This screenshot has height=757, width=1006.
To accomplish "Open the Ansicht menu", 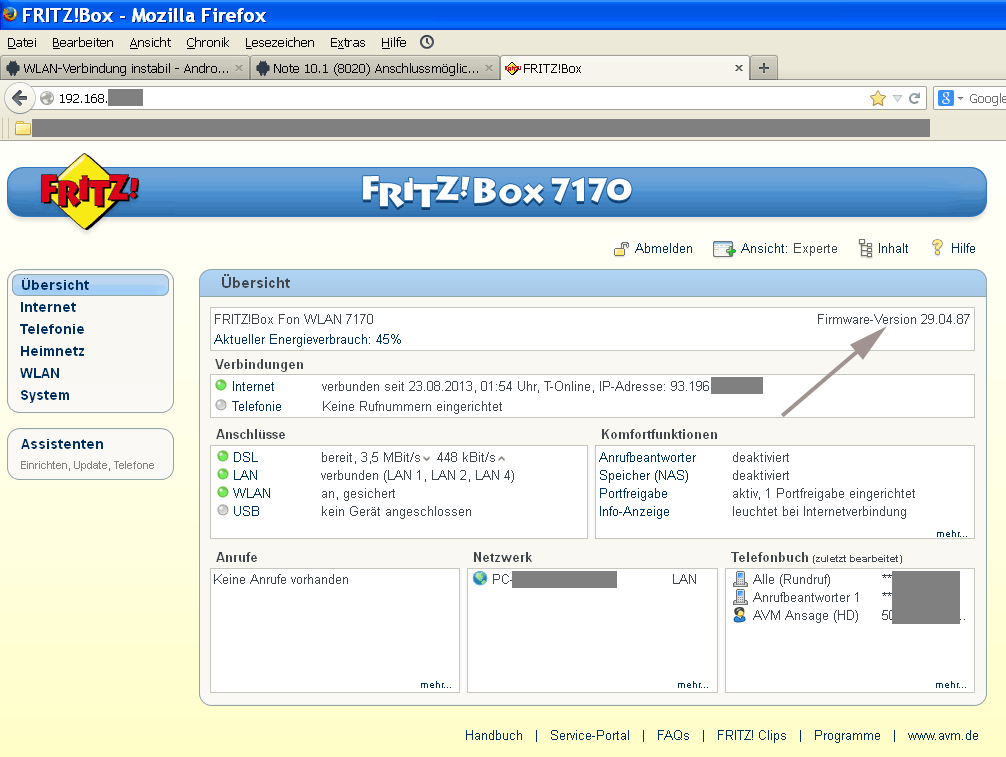I will 150,42.
